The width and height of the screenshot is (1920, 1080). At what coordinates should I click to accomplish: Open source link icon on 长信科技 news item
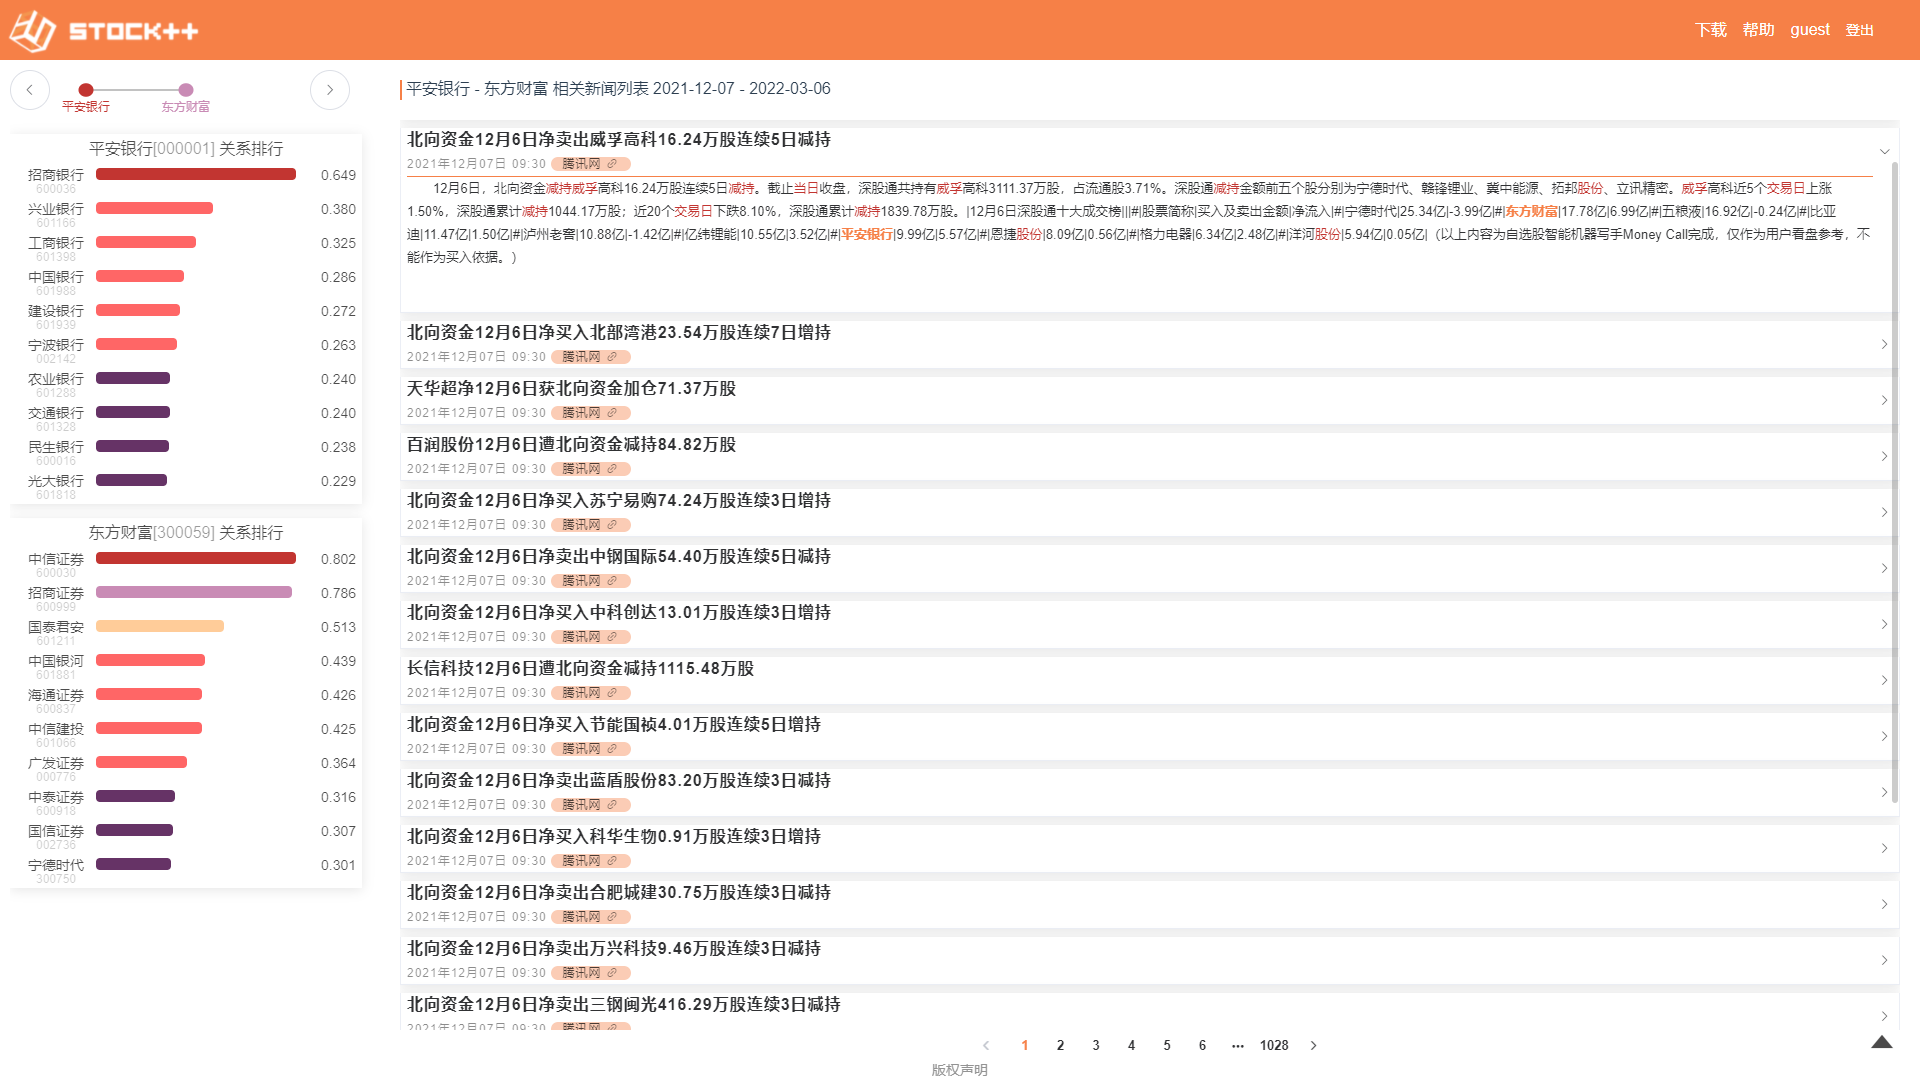coord(612,693)
